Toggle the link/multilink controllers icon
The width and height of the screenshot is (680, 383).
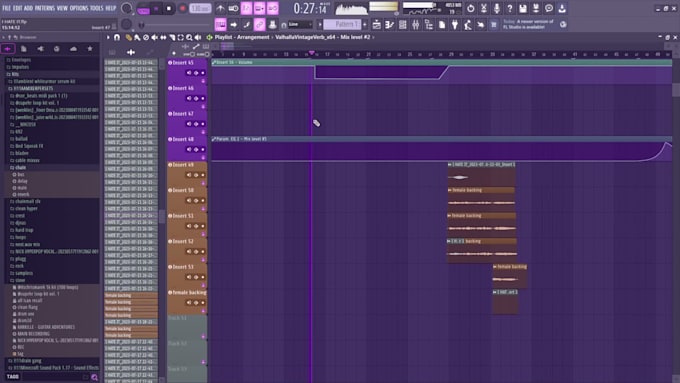[x=259, y=25]
